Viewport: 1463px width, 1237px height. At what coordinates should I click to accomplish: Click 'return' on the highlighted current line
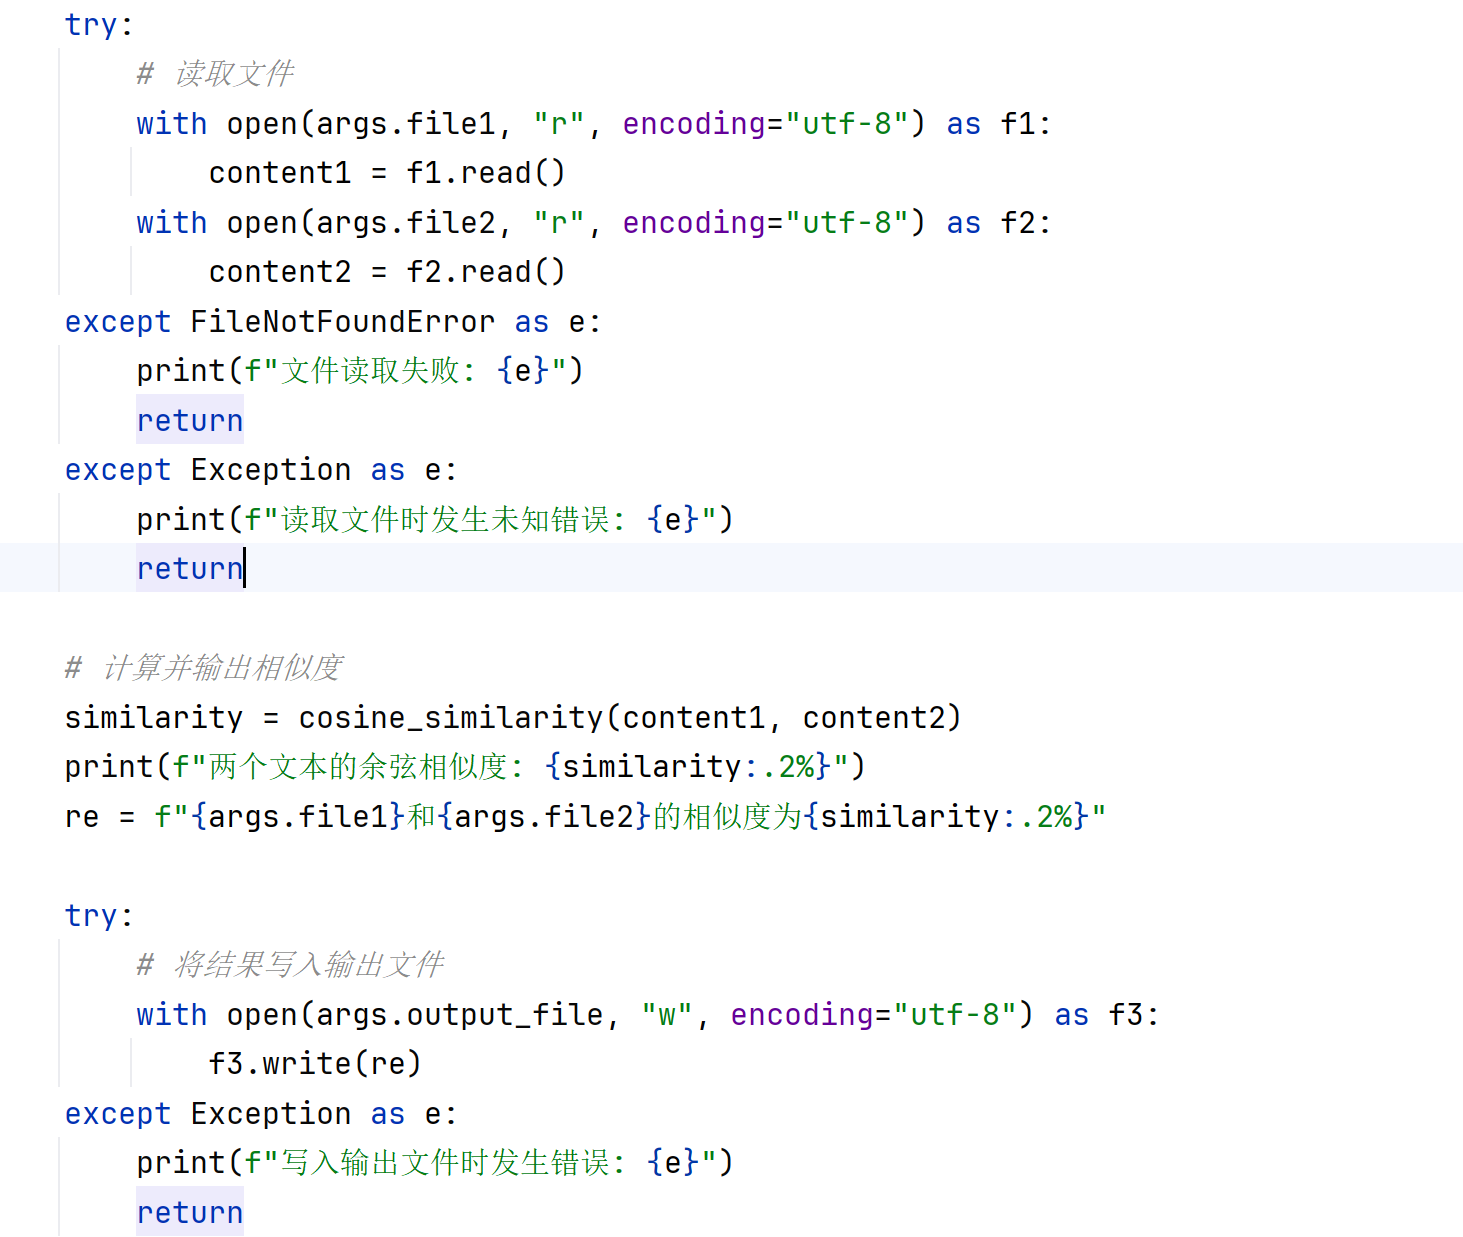(190, 569)
